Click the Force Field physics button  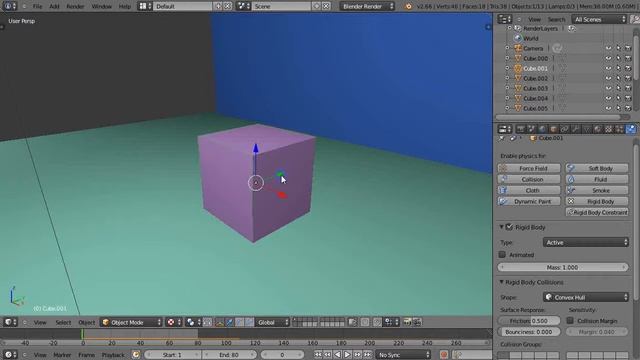[x=529, y=168]
